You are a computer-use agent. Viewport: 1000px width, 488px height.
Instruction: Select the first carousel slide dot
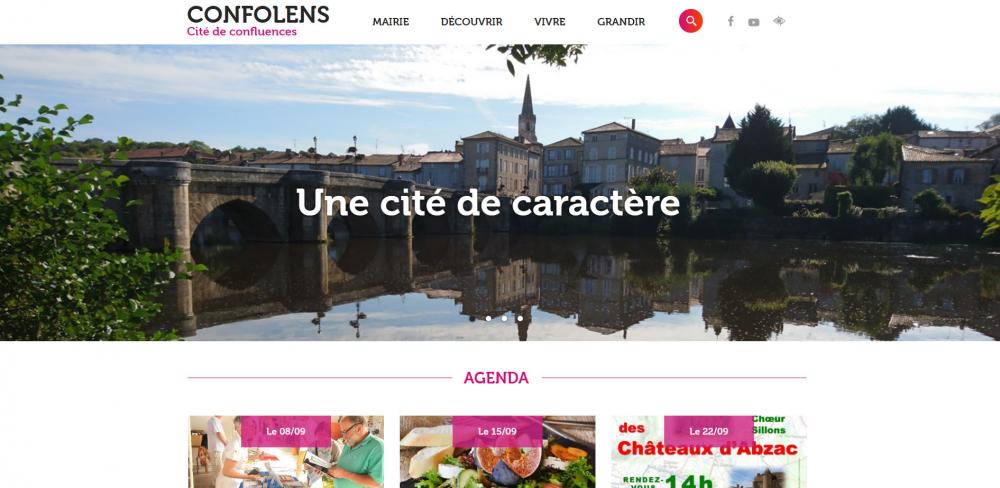[x=489, y=318]
